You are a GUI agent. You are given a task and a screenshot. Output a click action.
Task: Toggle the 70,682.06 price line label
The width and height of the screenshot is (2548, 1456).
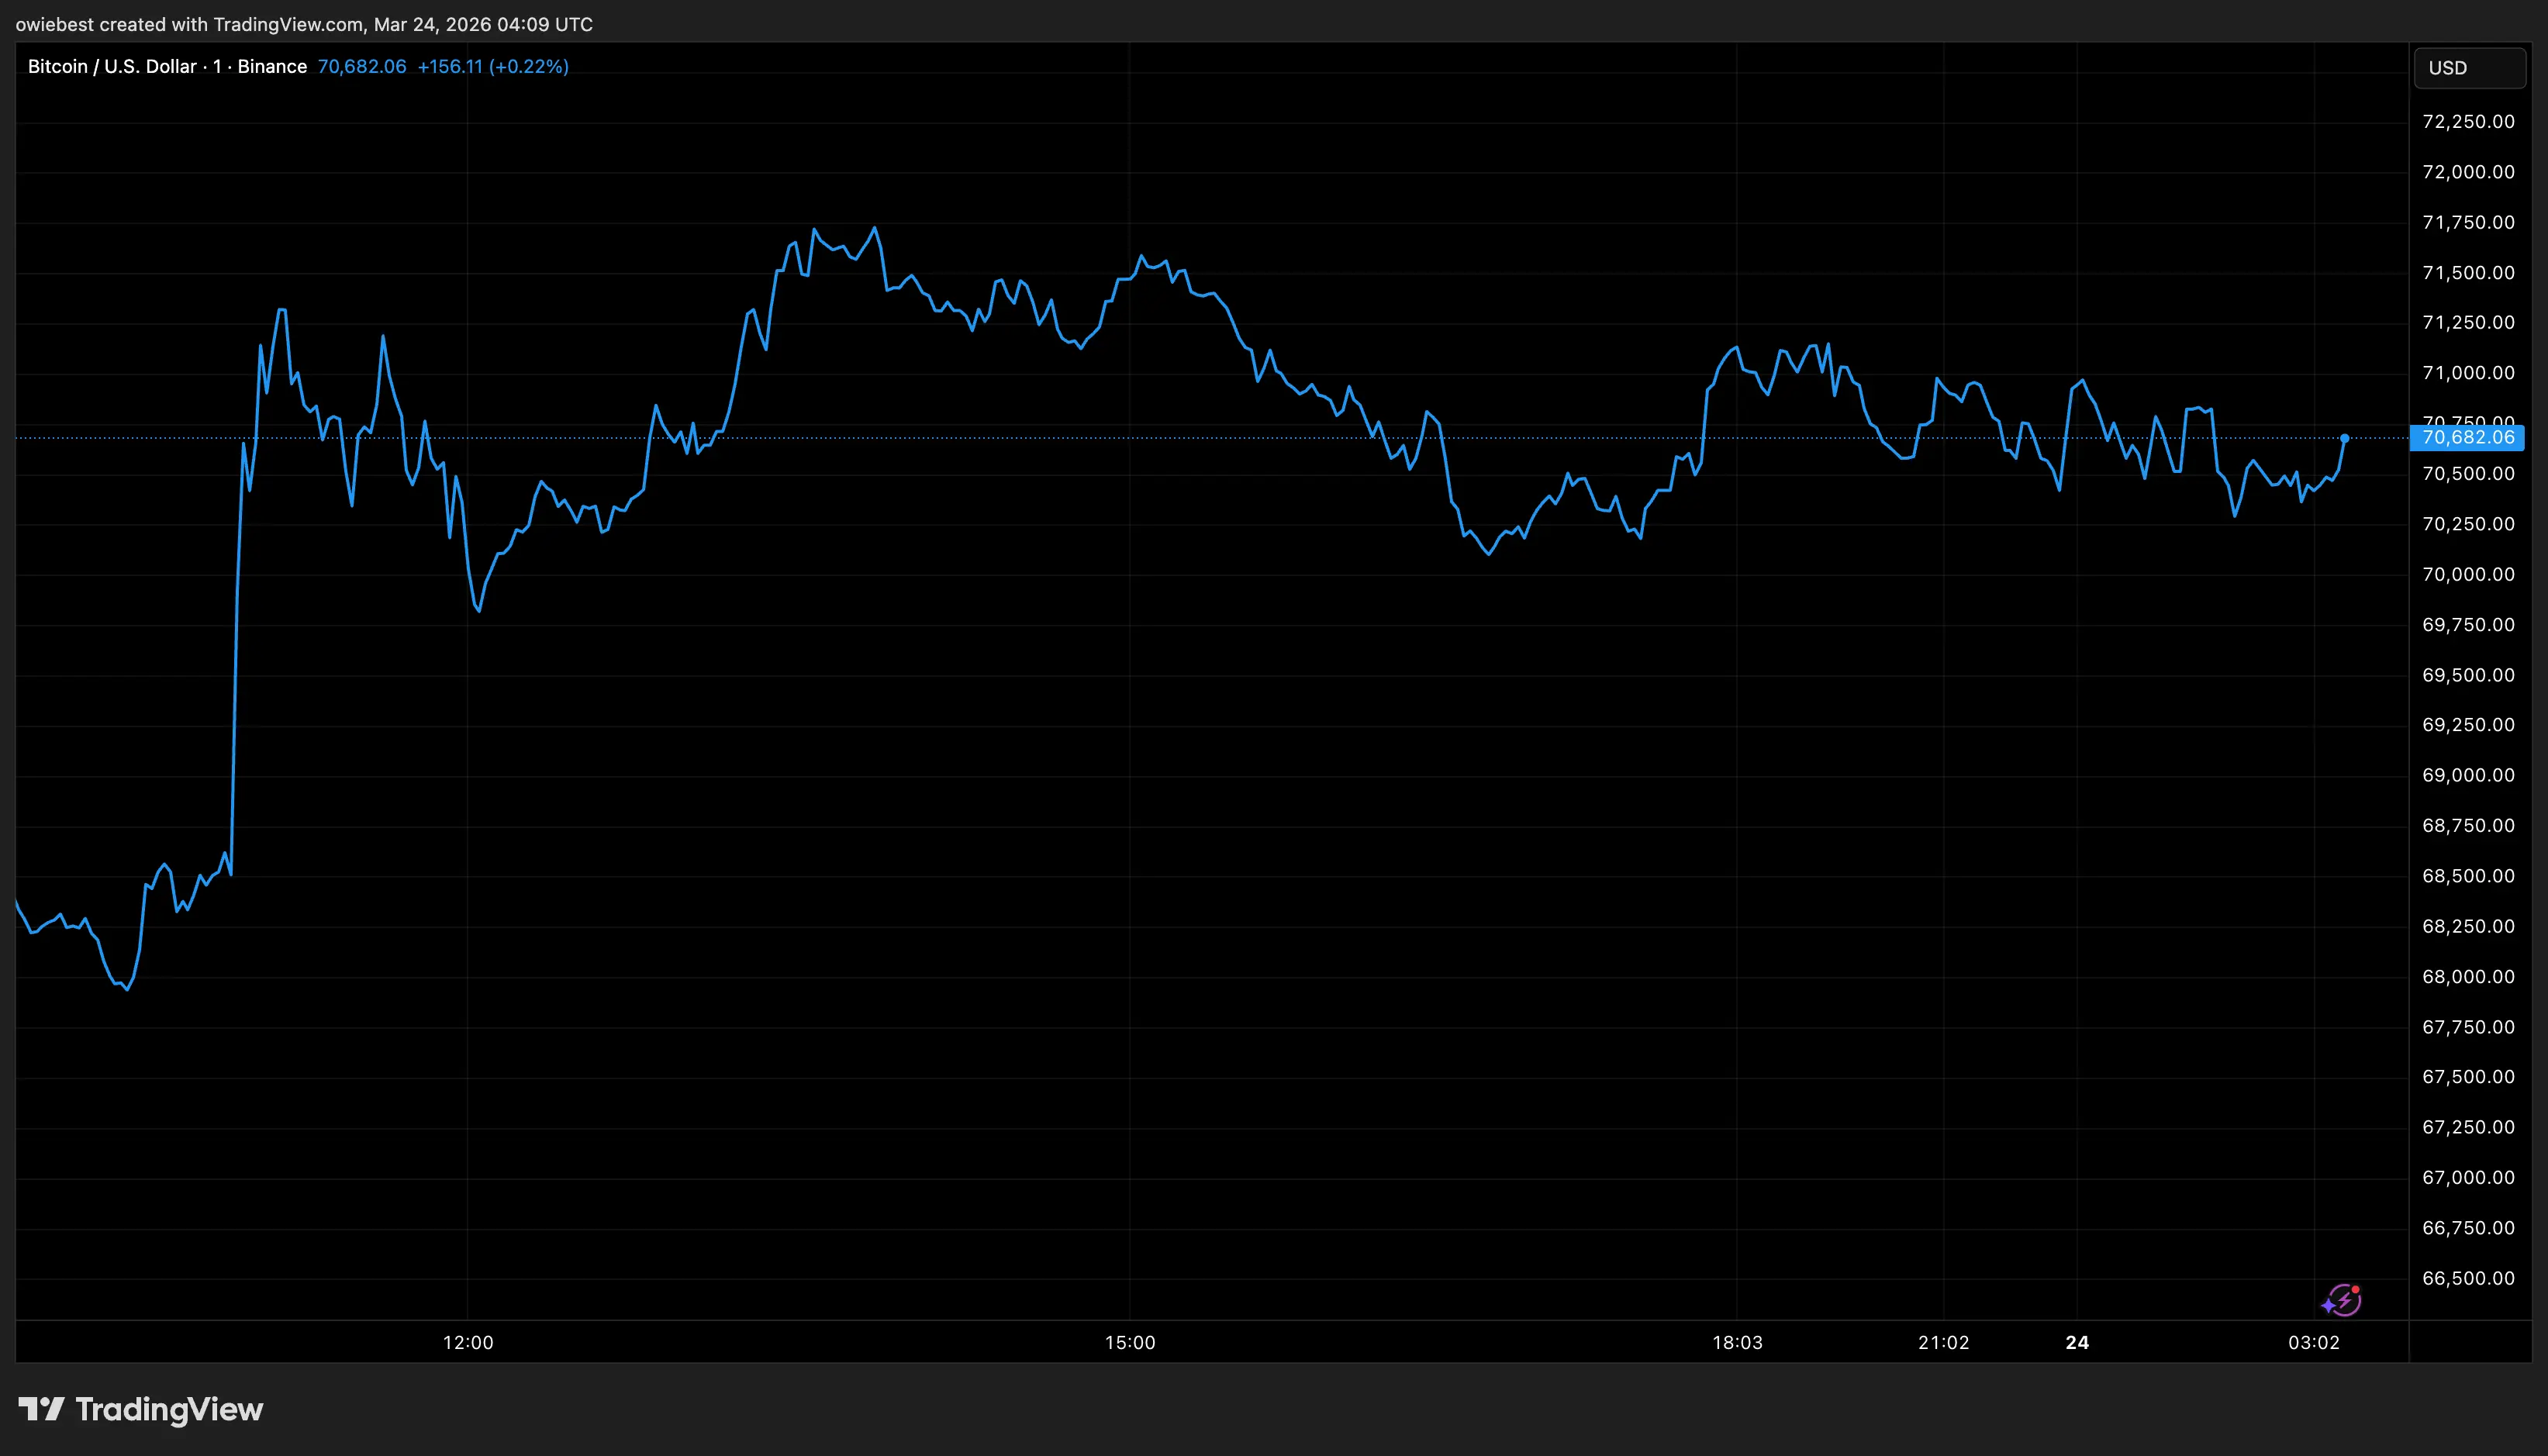coord(2467,437)
